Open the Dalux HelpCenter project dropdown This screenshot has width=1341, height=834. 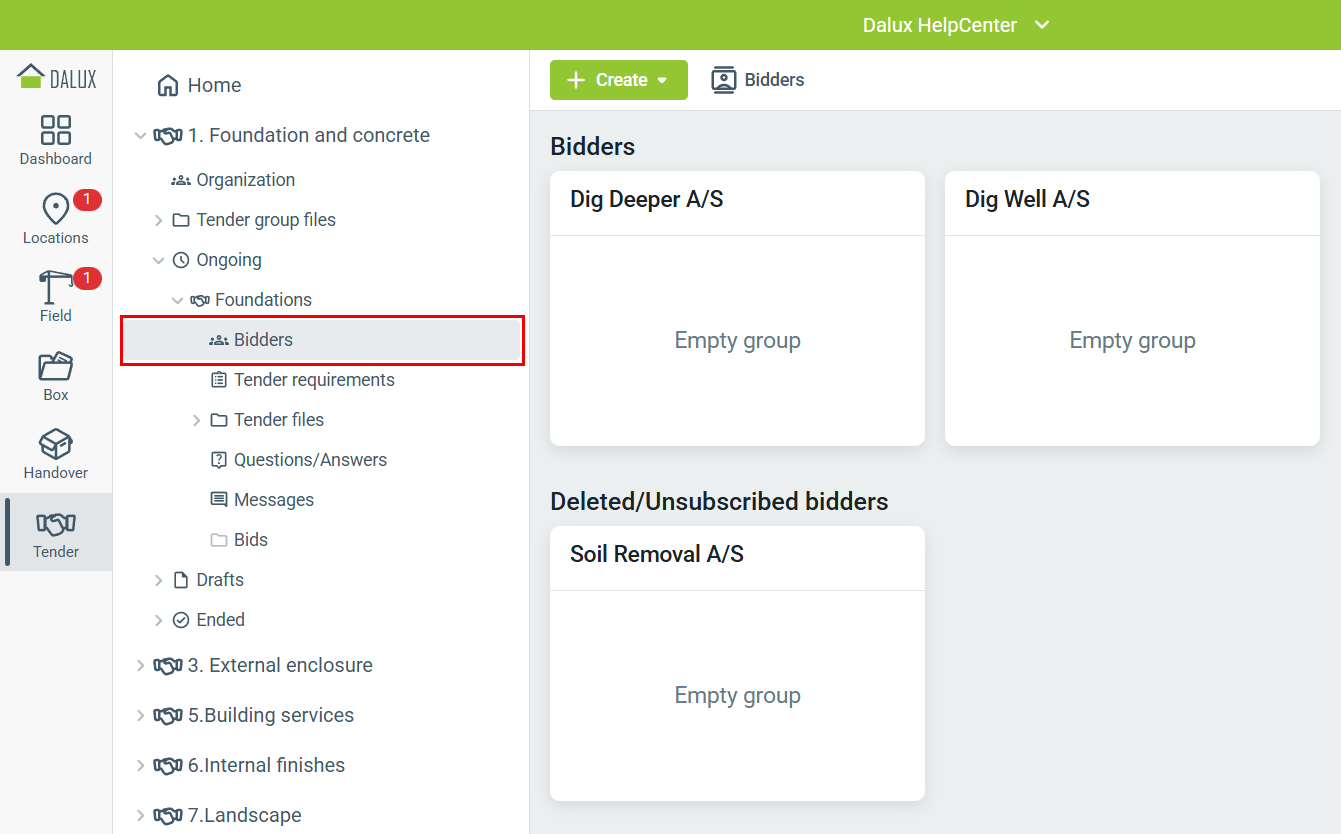956,25
